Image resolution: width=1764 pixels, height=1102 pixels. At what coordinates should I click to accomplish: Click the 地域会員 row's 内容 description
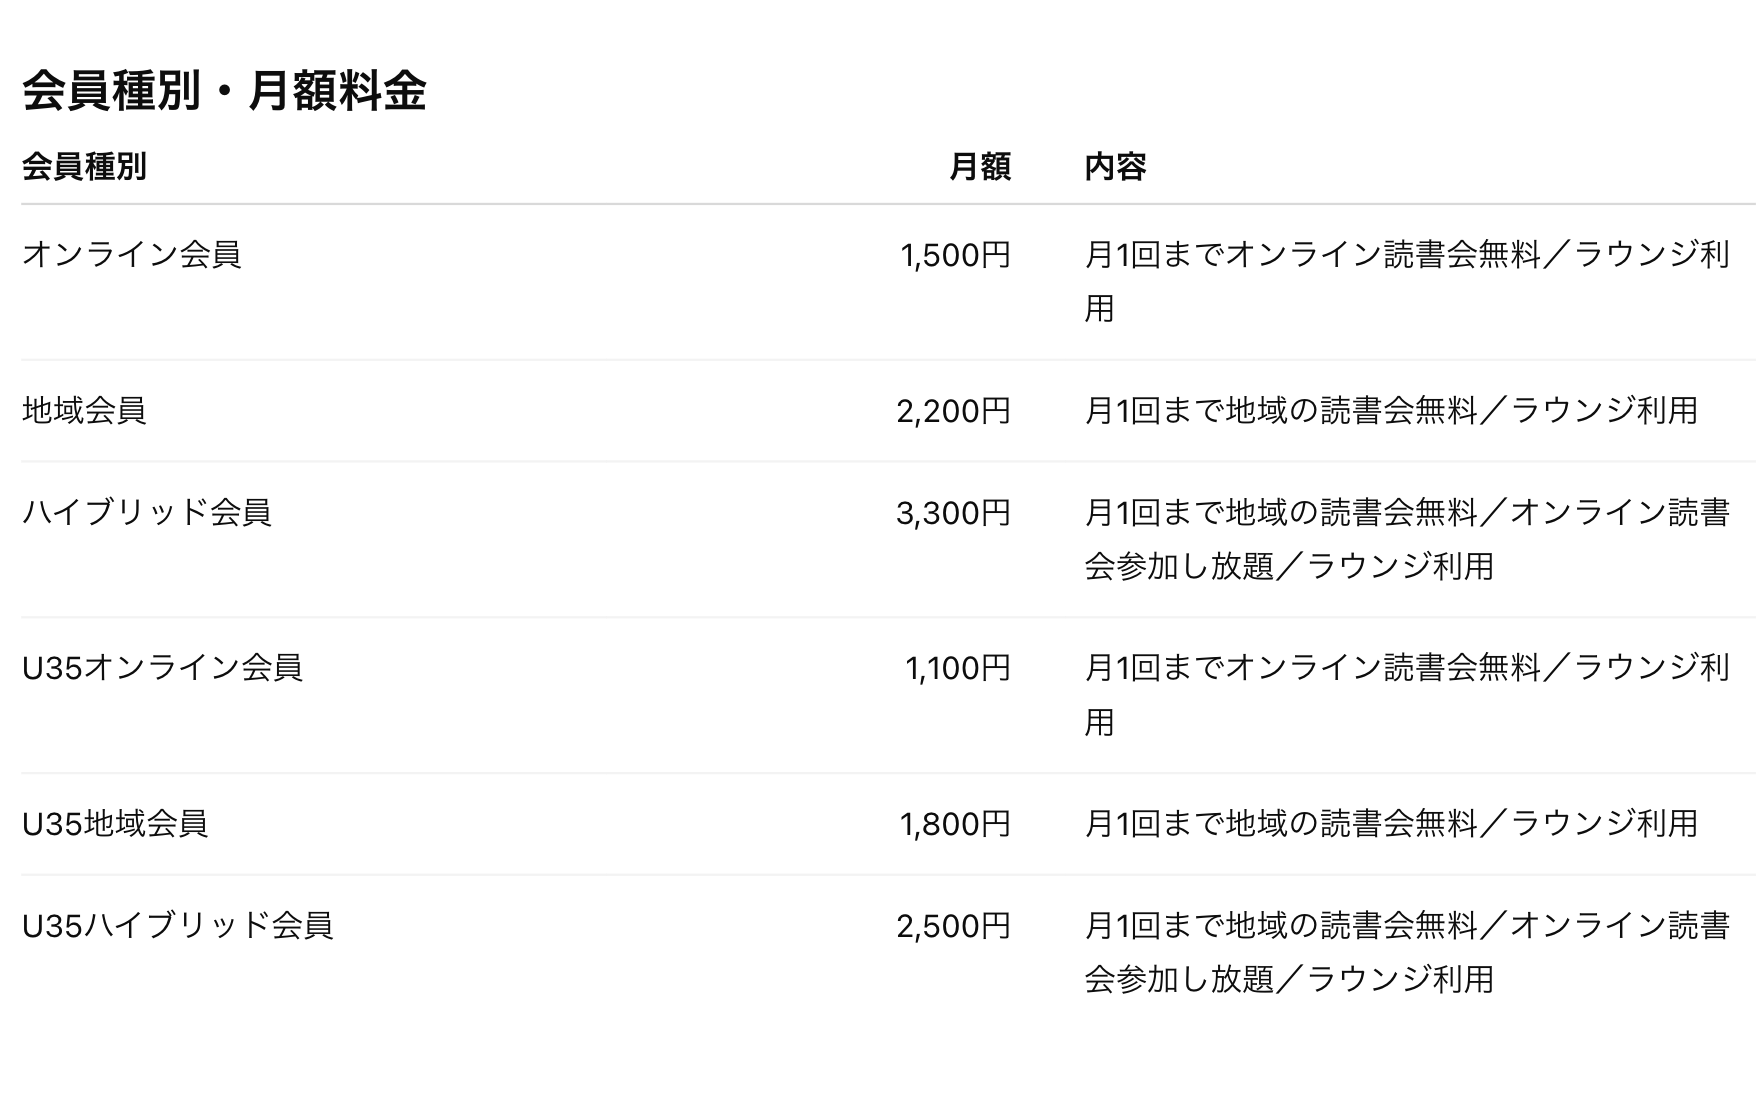pyautogui.click(x=1391, y=410)
